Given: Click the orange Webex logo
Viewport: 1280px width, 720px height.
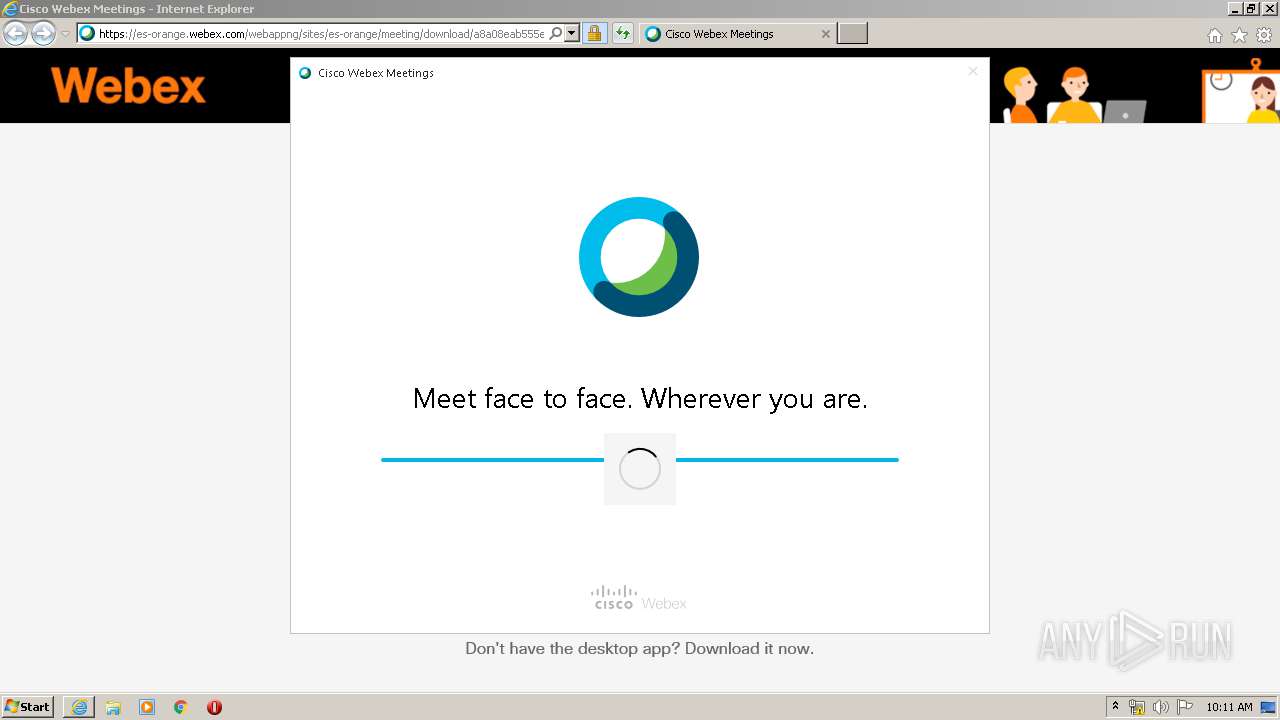Looking at the screenshot, I should [x=128, y=86].
